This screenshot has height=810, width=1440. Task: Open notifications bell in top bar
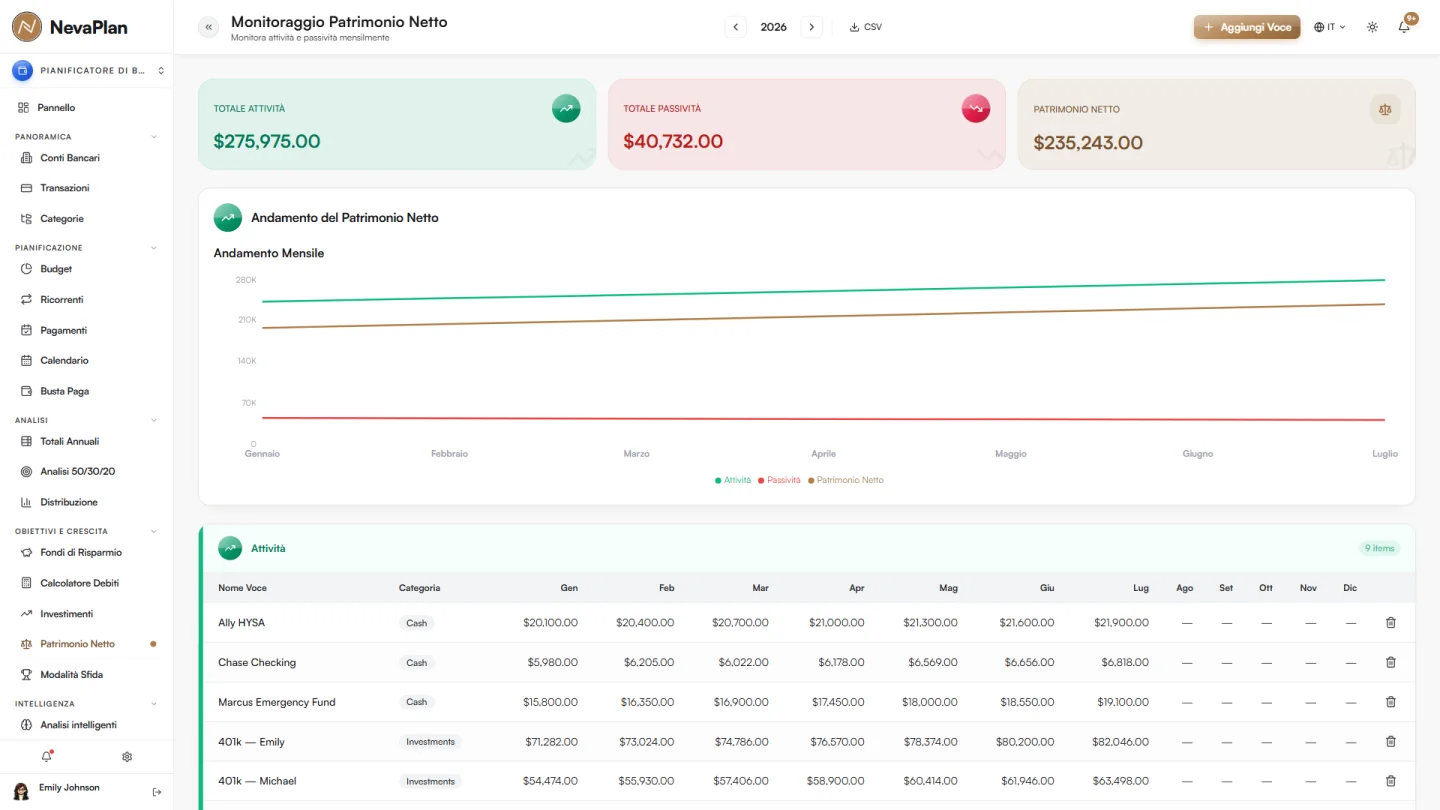(1404, 27)
